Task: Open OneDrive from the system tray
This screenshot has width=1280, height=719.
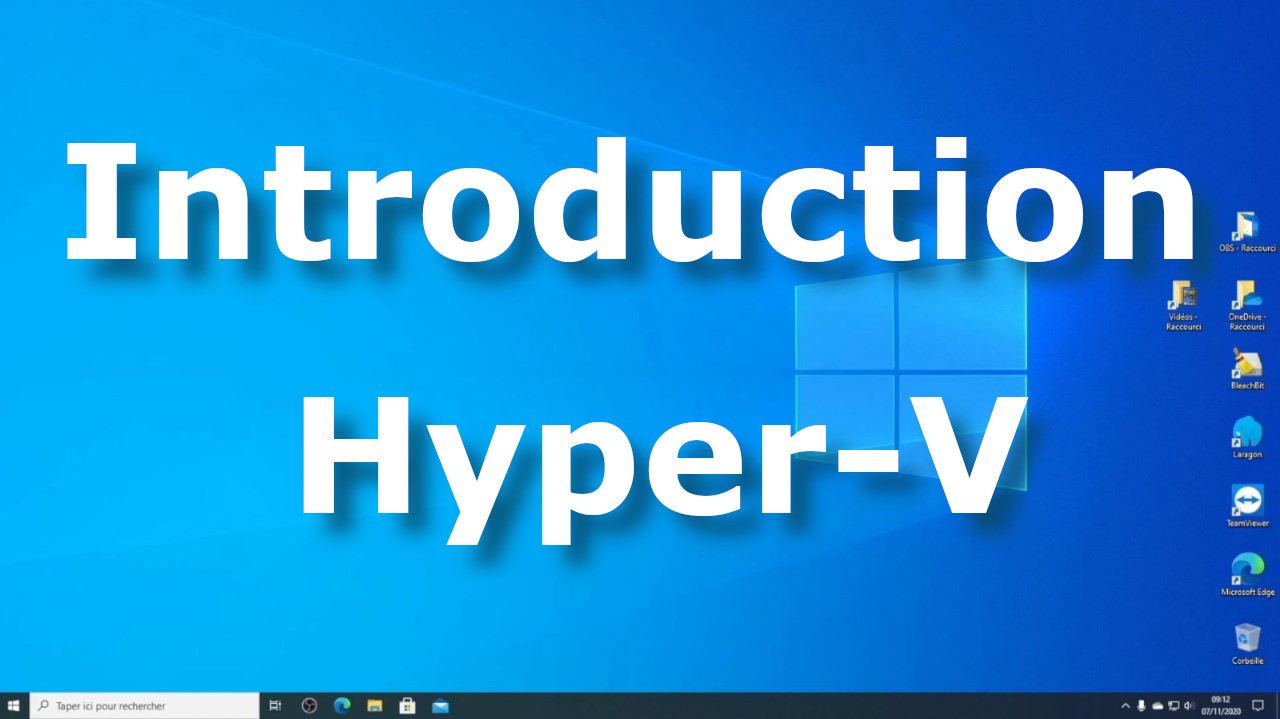Action: [1157, 705]
